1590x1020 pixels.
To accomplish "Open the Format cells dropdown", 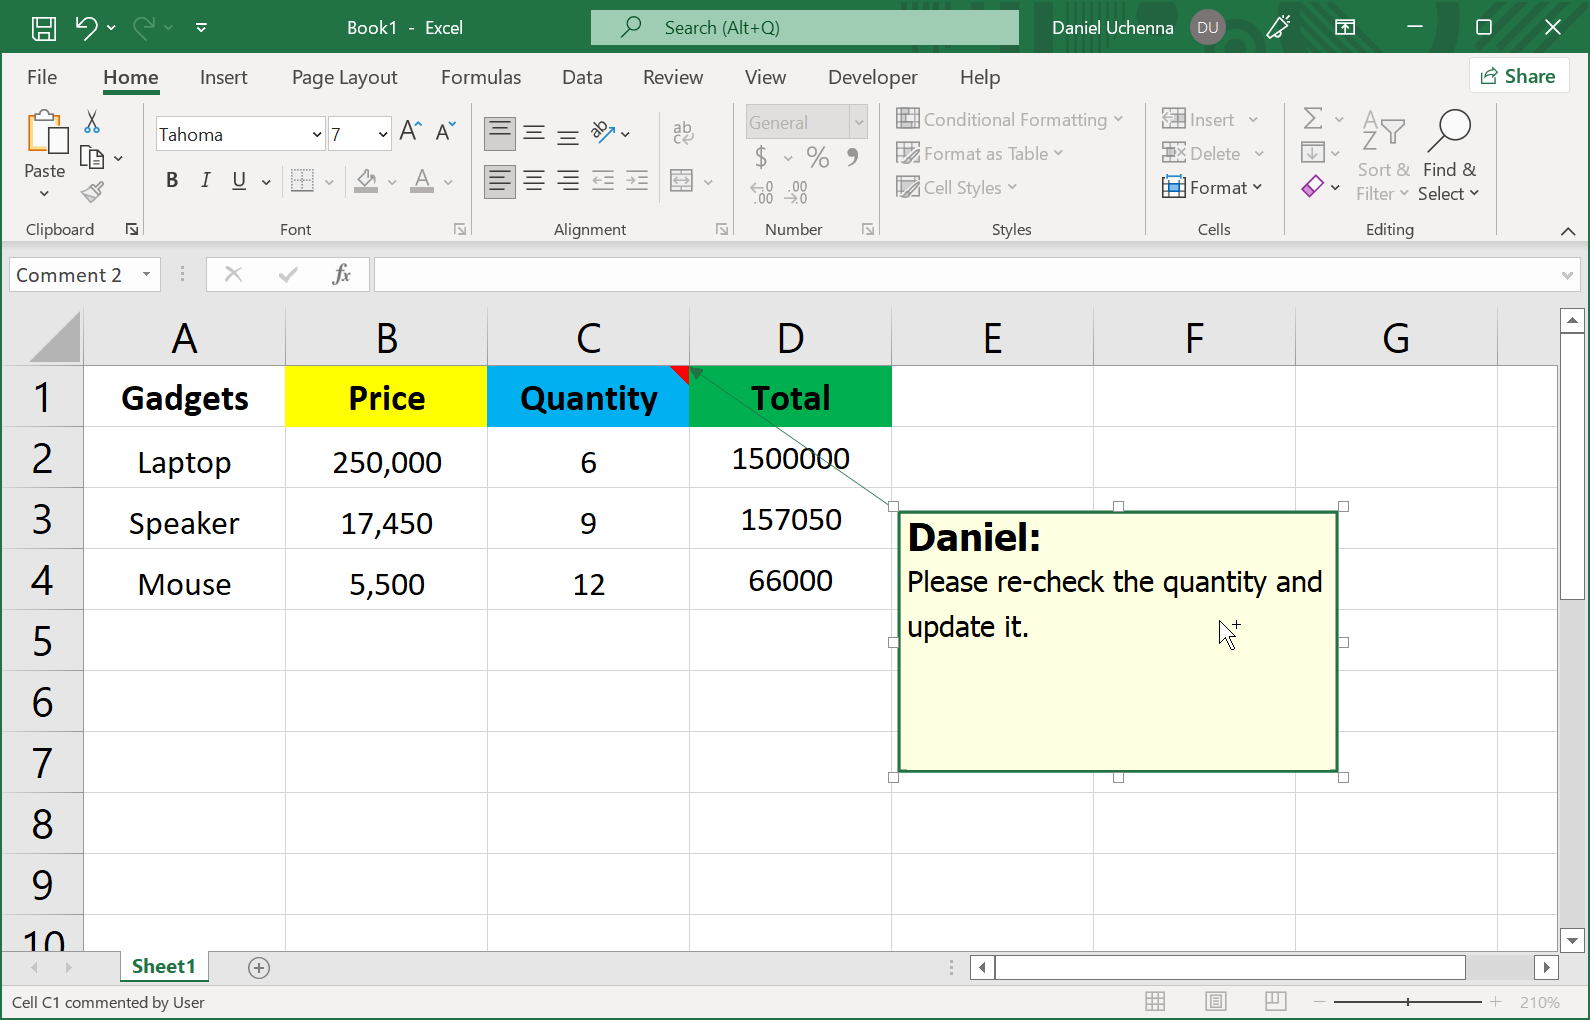I will click(1212, 187).
